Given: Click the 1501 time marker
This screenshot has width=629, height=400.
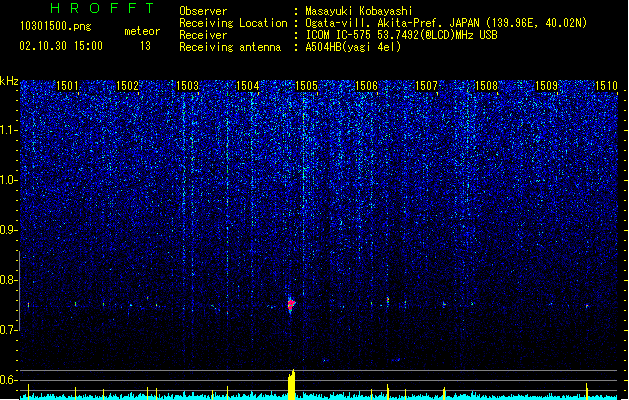Looking at the screenshot, I should pyautogui.click(x=67, y=86).
